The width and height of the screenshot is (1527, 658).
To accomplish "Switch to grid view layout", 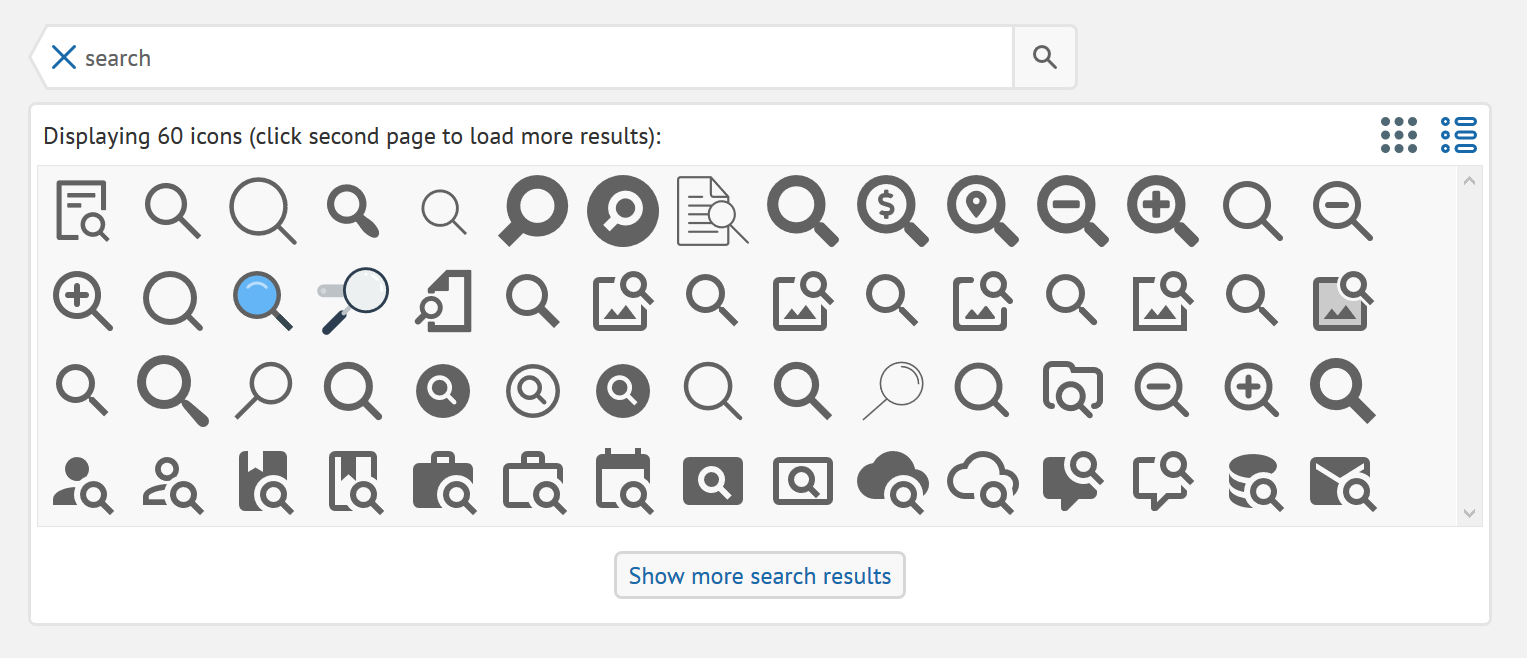I will tap(1398, 135).
